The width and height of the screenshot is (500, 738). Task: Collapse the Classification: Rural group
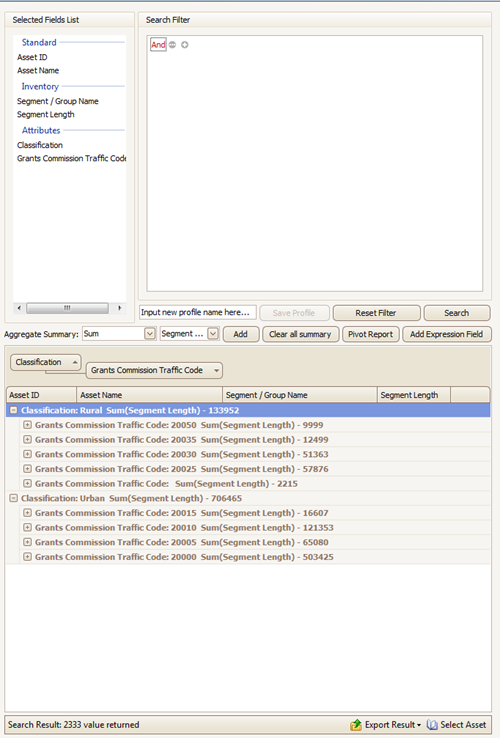click(14, 410)
